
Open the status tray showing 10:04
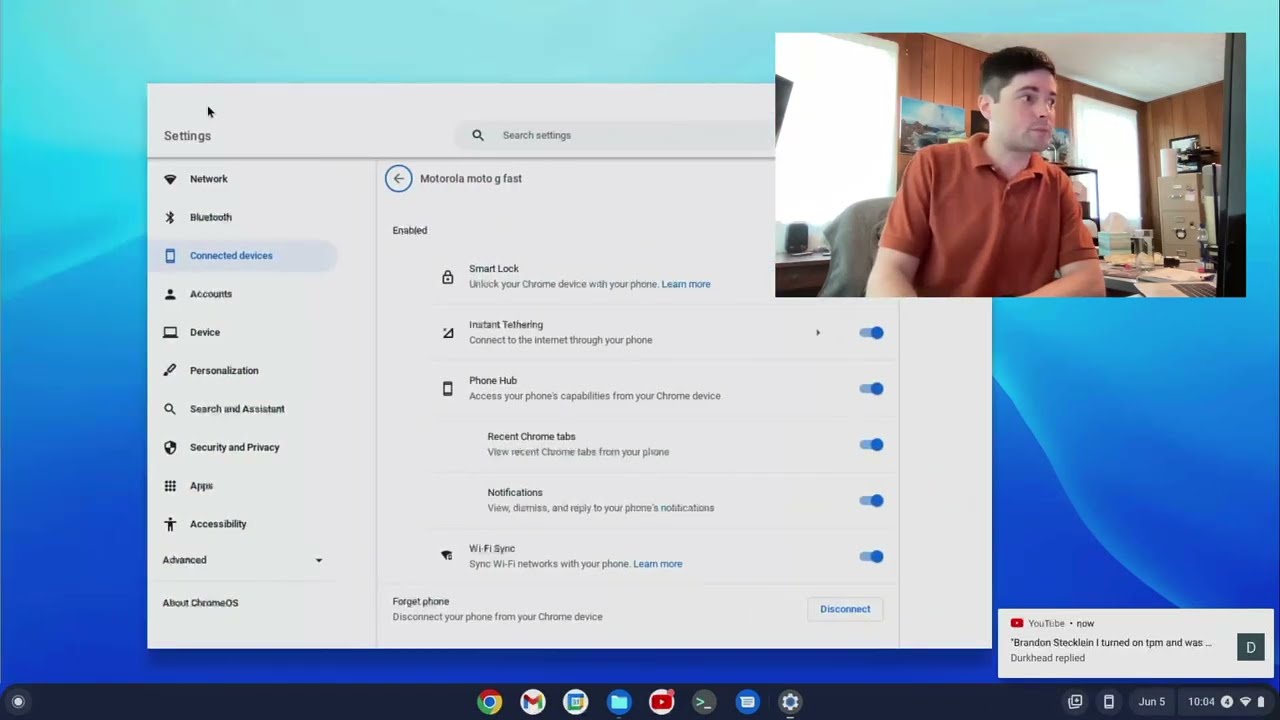pos(1225,702)
